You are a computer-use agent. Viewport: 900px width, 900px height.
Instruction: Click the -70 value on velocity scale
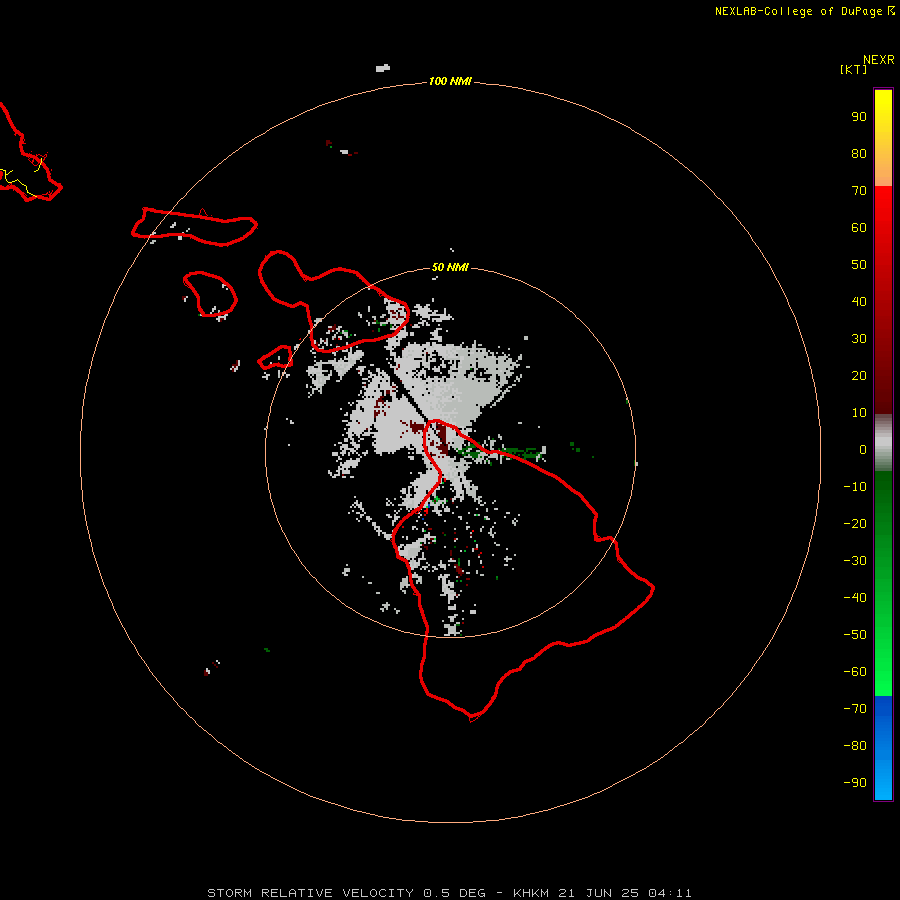[855, 709]
